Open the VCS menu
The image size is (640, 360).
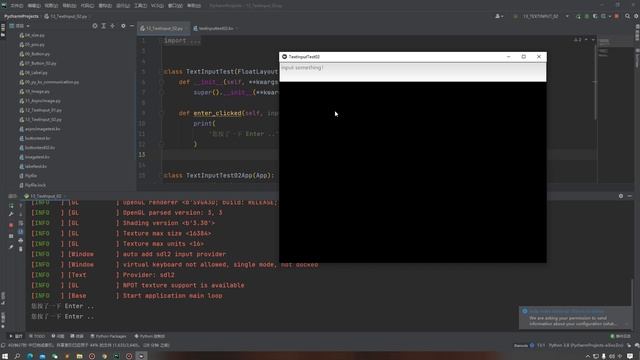point(157,6)
